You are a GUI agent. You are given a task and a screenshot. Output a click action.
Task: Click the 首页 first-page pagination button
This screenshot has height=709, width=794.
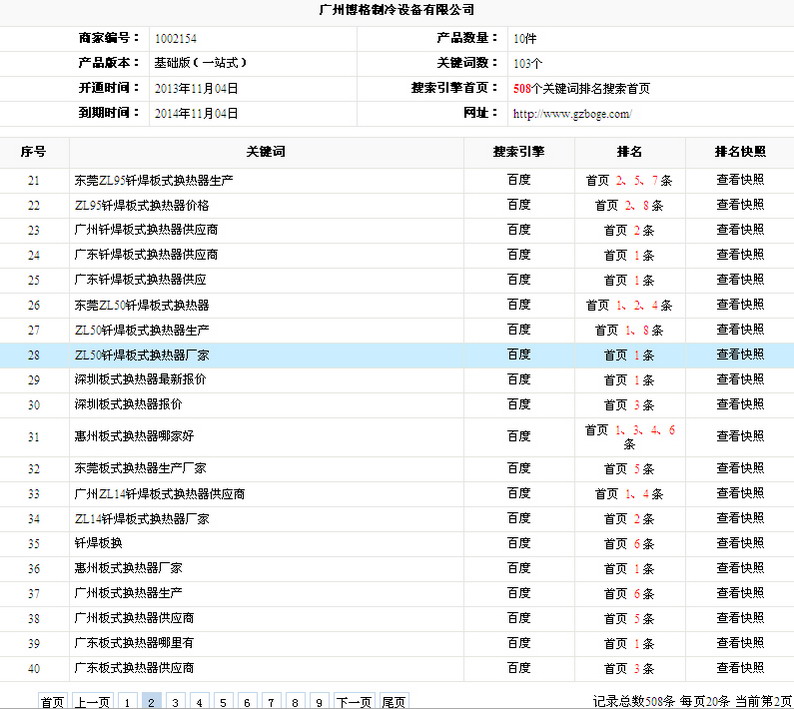pos(53,702)
